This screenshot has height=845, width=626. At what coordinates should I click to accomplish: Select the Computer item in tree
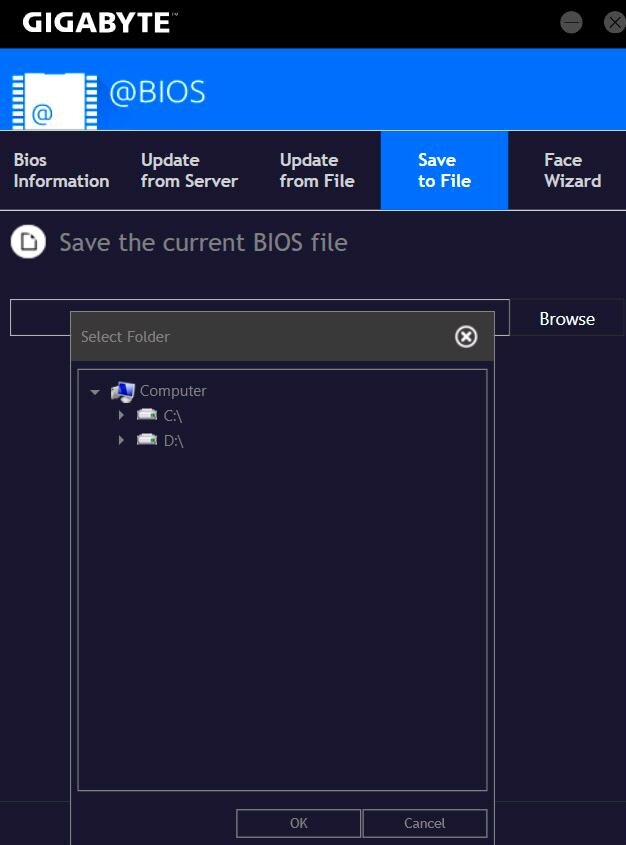173,391
